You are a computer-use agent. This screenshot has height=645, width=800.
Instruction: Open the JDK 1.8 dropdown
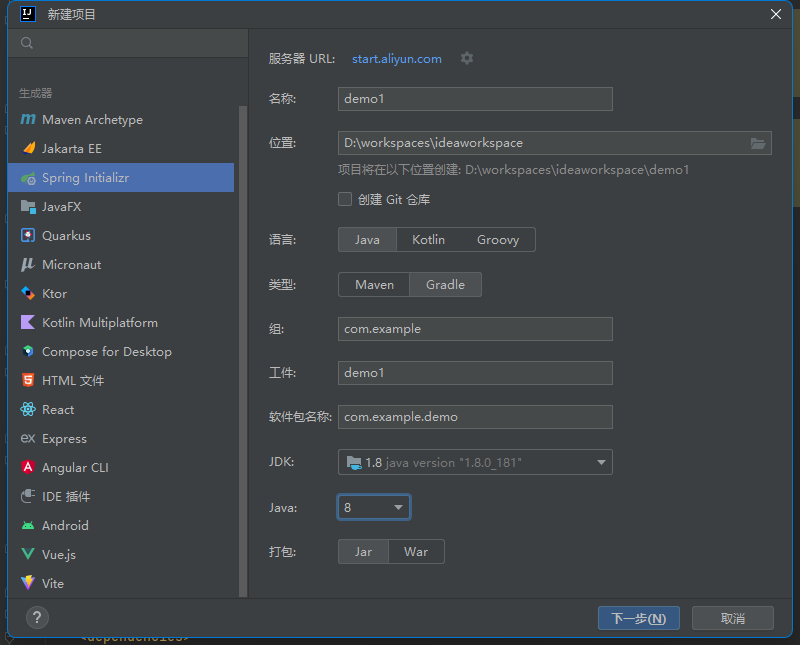coord(475,462)
